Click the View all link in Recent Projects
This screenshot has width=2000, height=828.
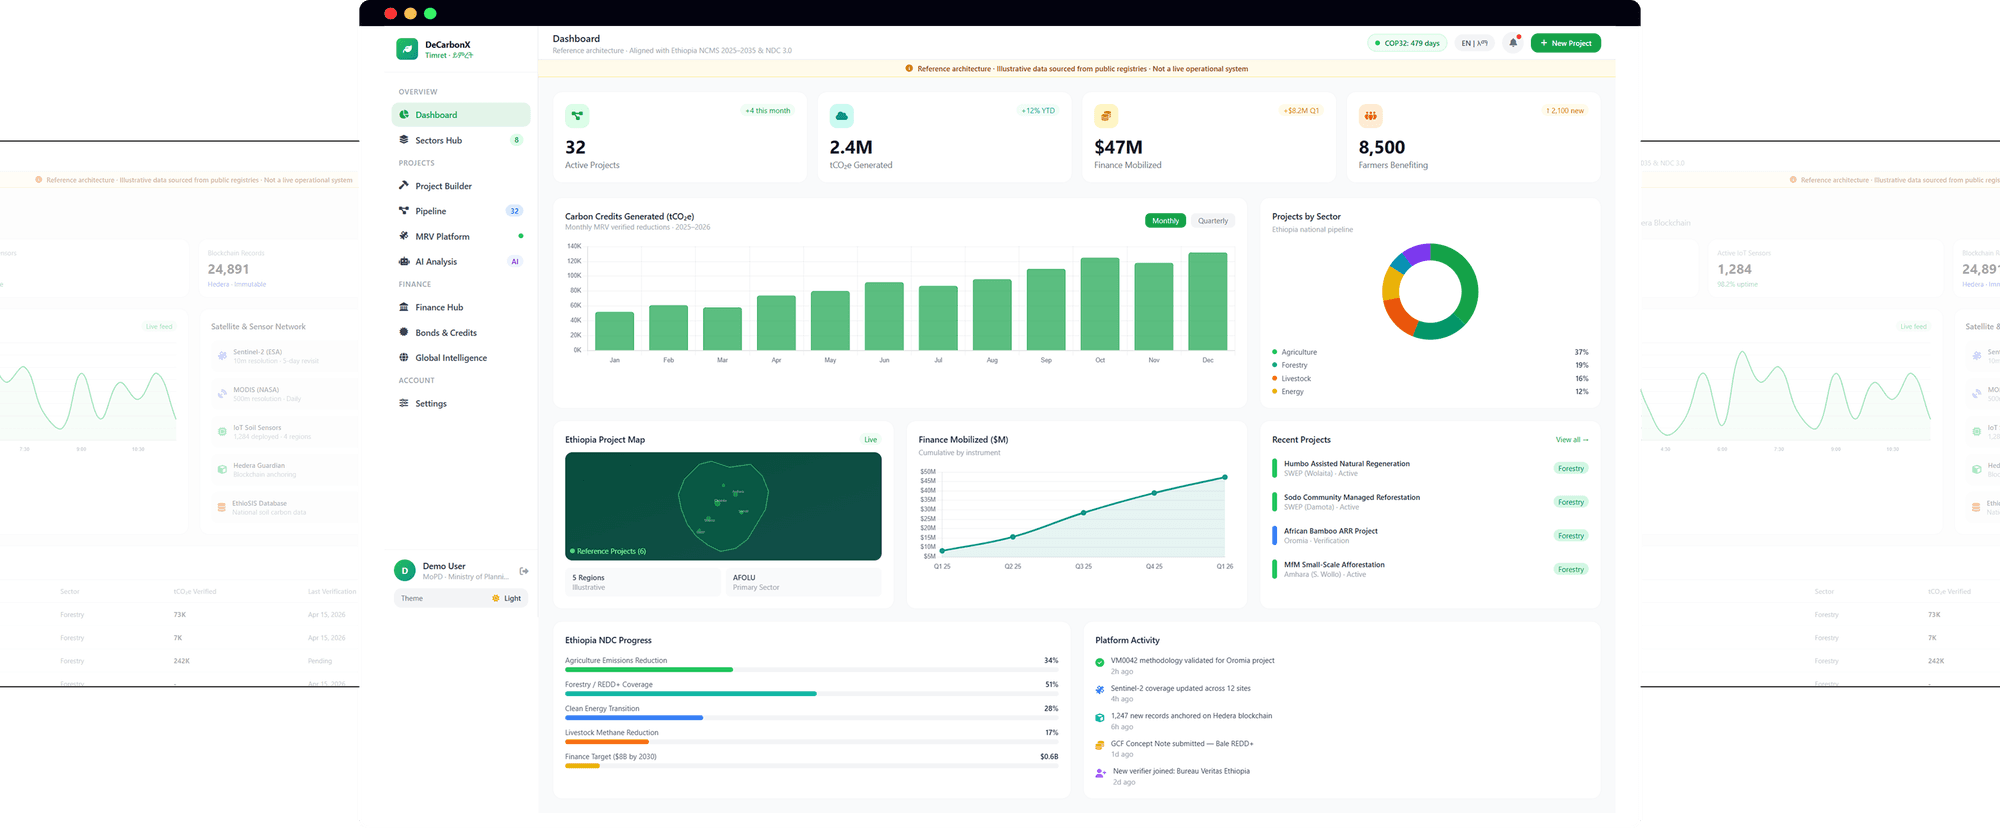coord(1571,440)
